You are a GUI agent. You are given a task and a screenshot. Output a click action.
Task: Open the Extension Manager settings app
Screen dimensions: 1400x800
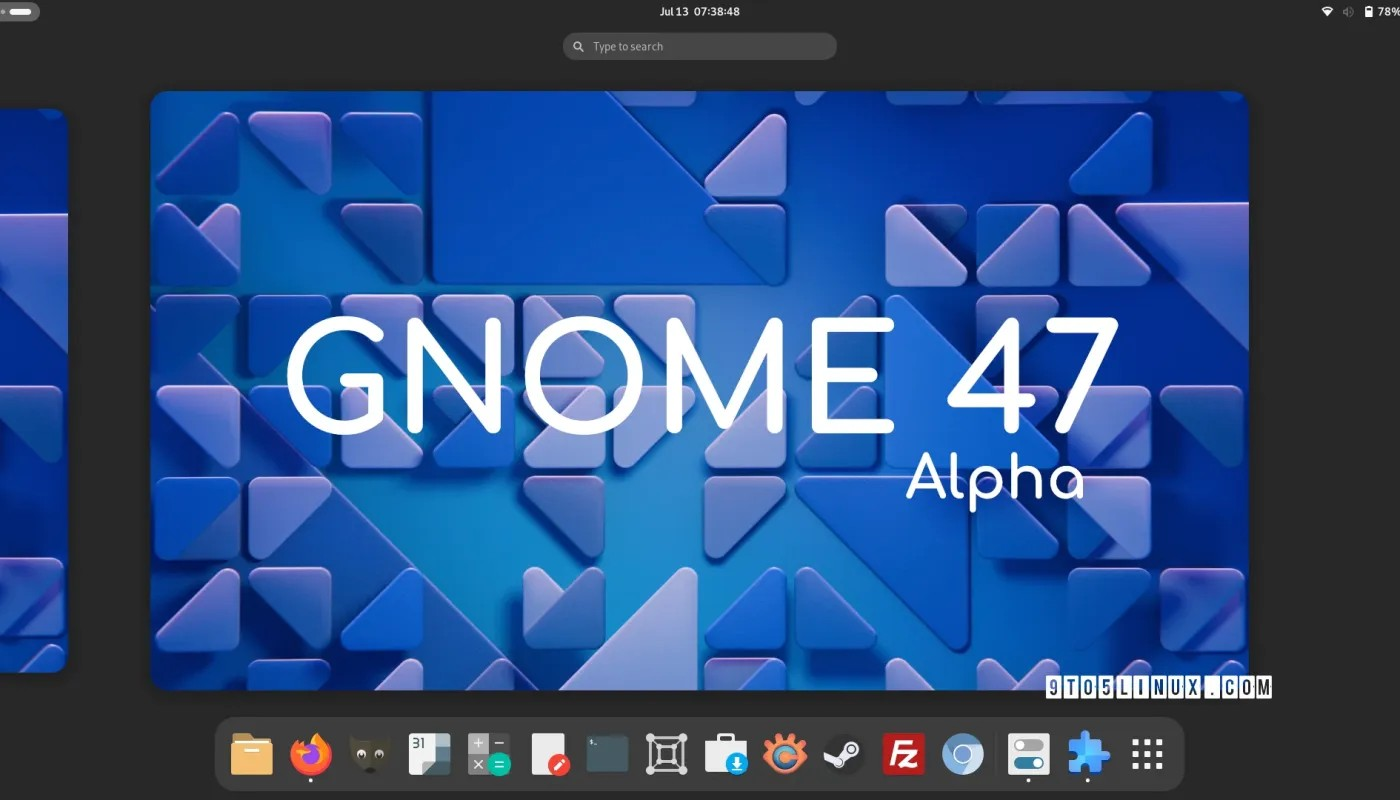(1027, 755)
